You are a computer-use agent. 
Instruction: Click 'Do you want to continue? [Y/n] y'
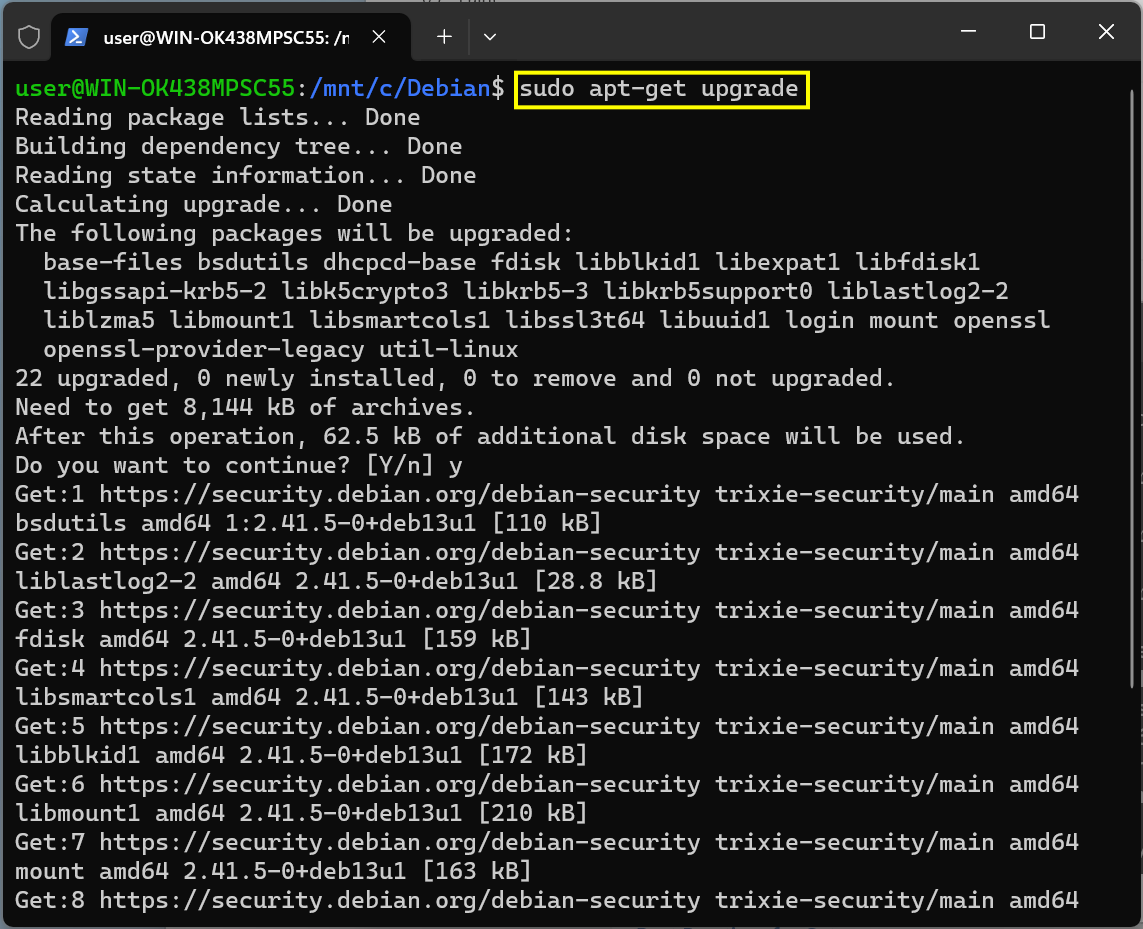pos(238,466)
